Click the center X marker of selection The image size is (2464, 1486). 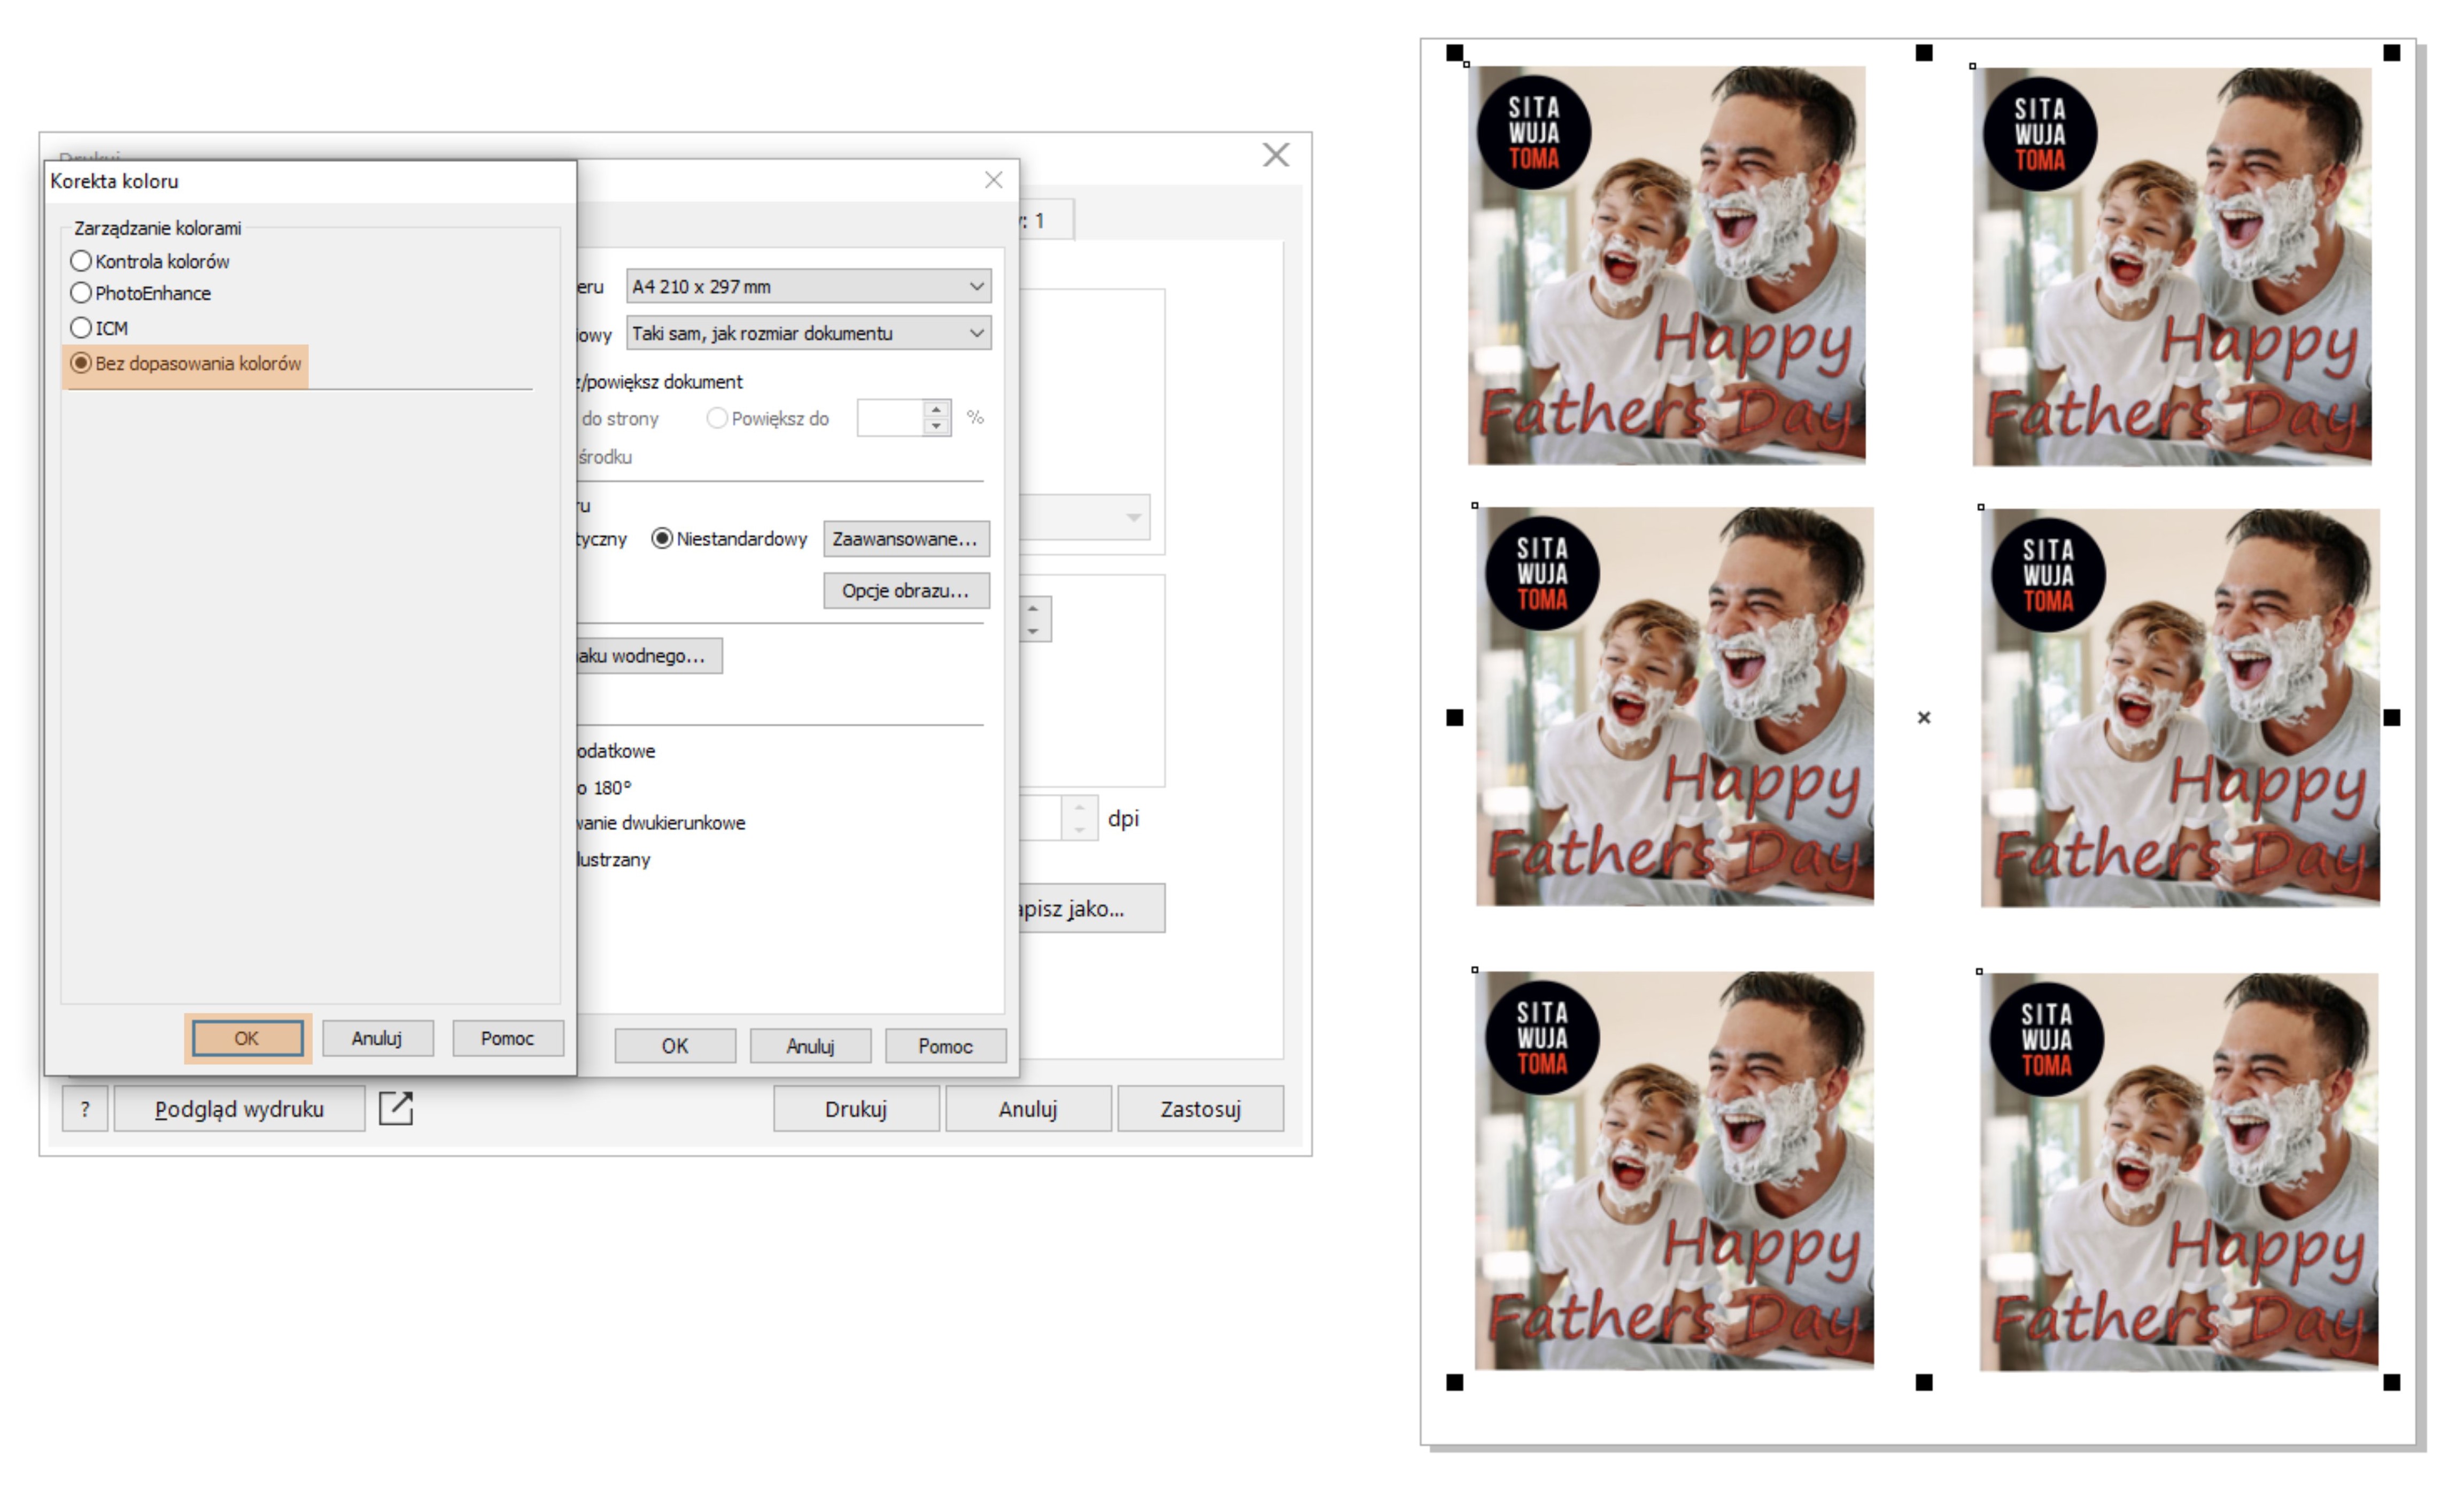click(1923, 717)
